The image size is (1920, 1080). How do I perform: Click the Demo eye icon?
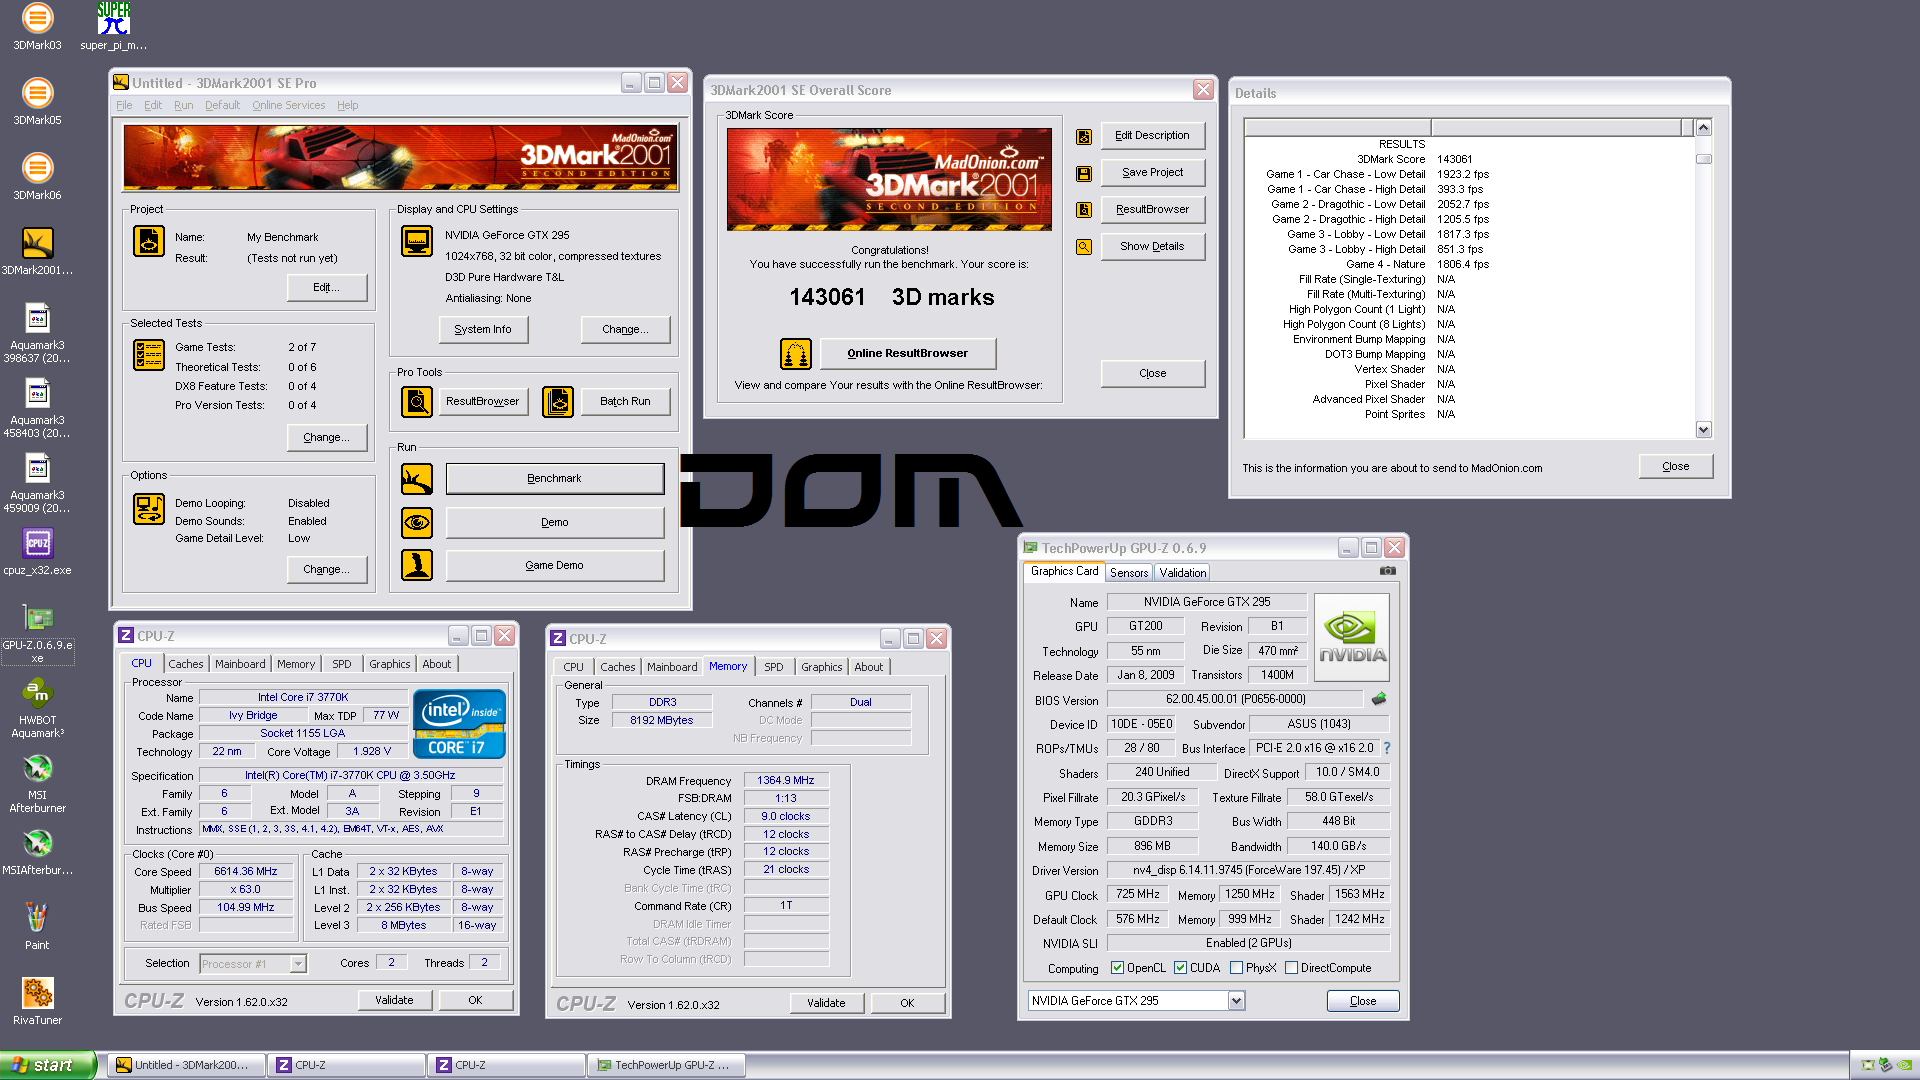(417, 522)
